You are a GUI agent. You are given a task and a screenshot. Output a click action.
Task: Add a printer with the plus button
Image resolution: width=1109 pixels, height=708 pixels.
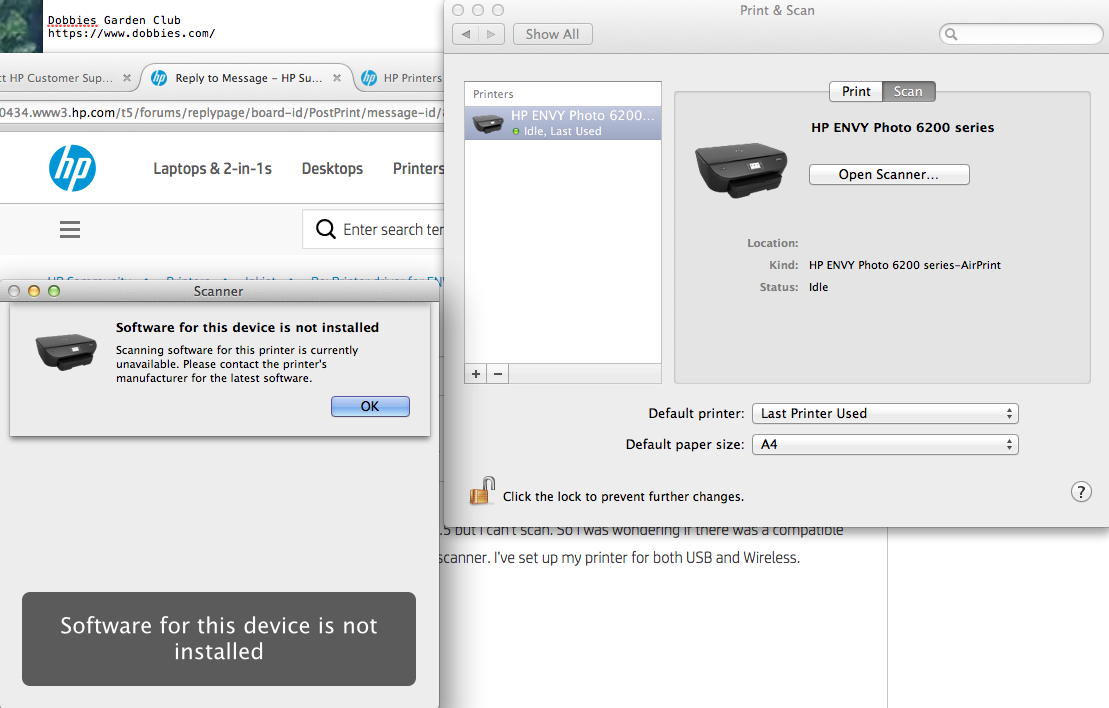(x=476, y=373)
